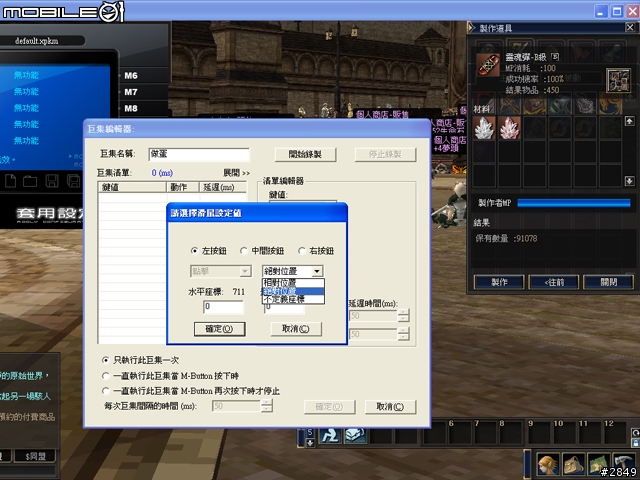Click the 關閉 close button in crafting window
This screenshot has height=480, width=640.
pos(609,282)
